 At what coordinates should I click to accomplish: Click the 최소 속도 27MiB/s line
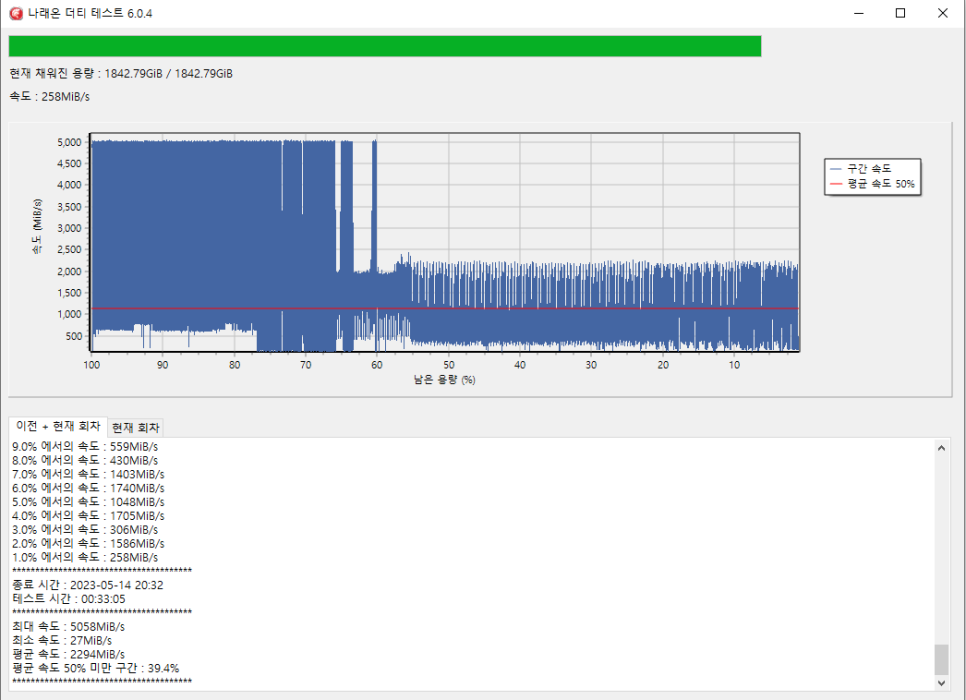(x=62, y=640)
